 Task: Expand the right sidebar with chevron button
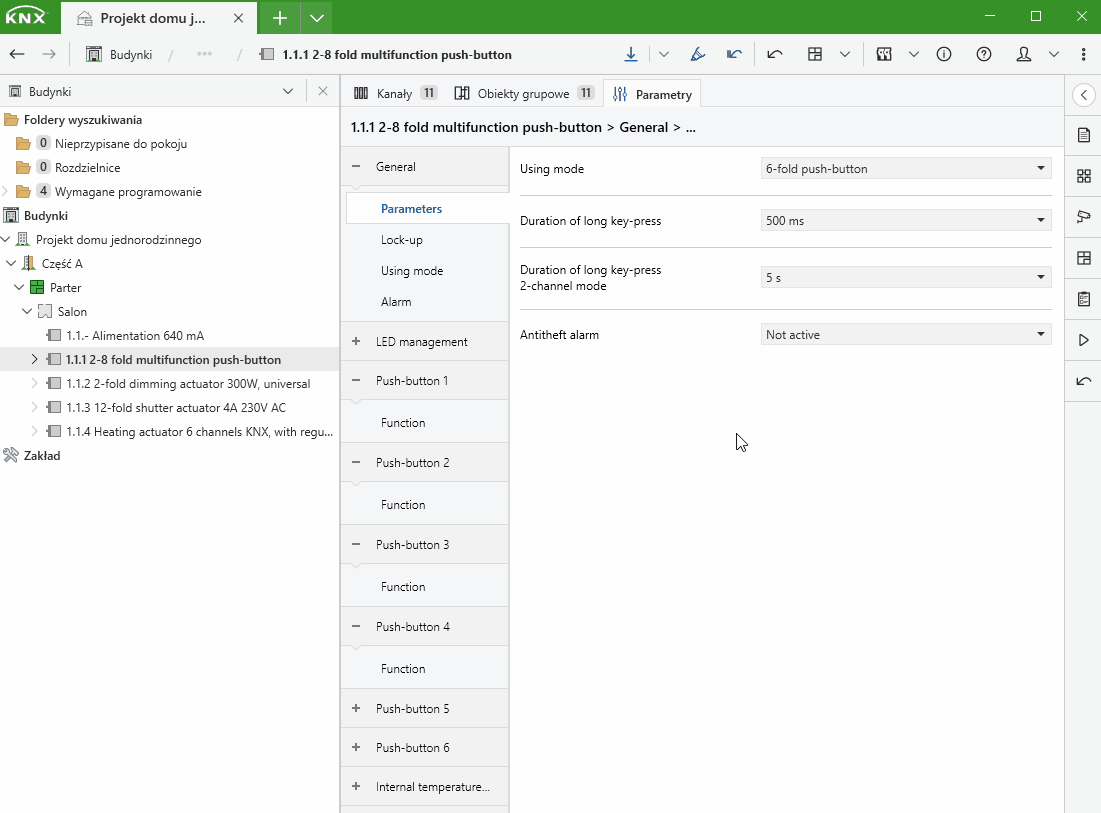[1083, 95]
